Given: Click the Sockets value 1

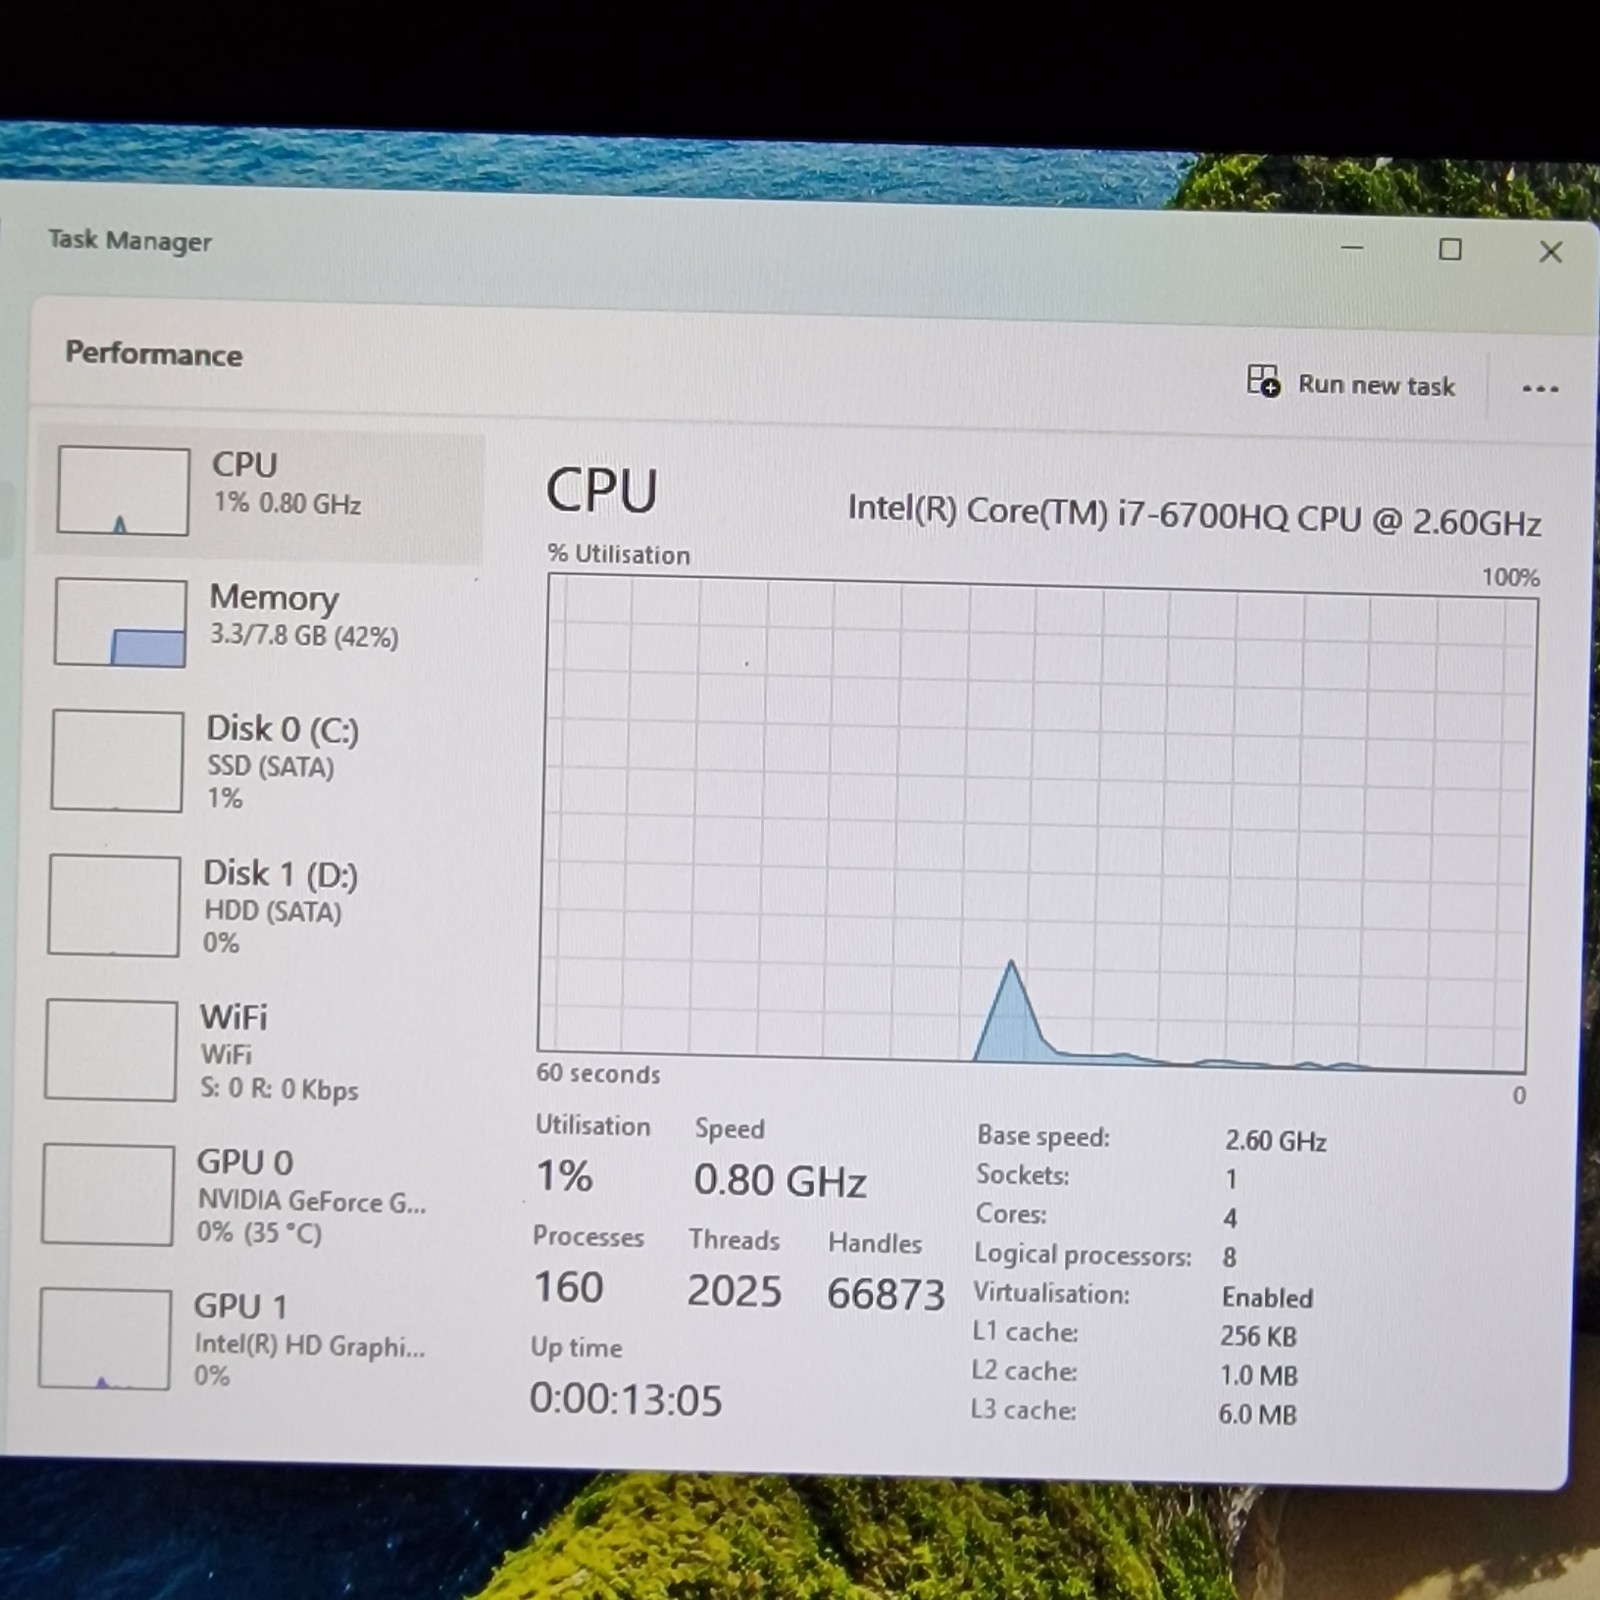Looking at the screenshot, I should coord(1231,1180).
